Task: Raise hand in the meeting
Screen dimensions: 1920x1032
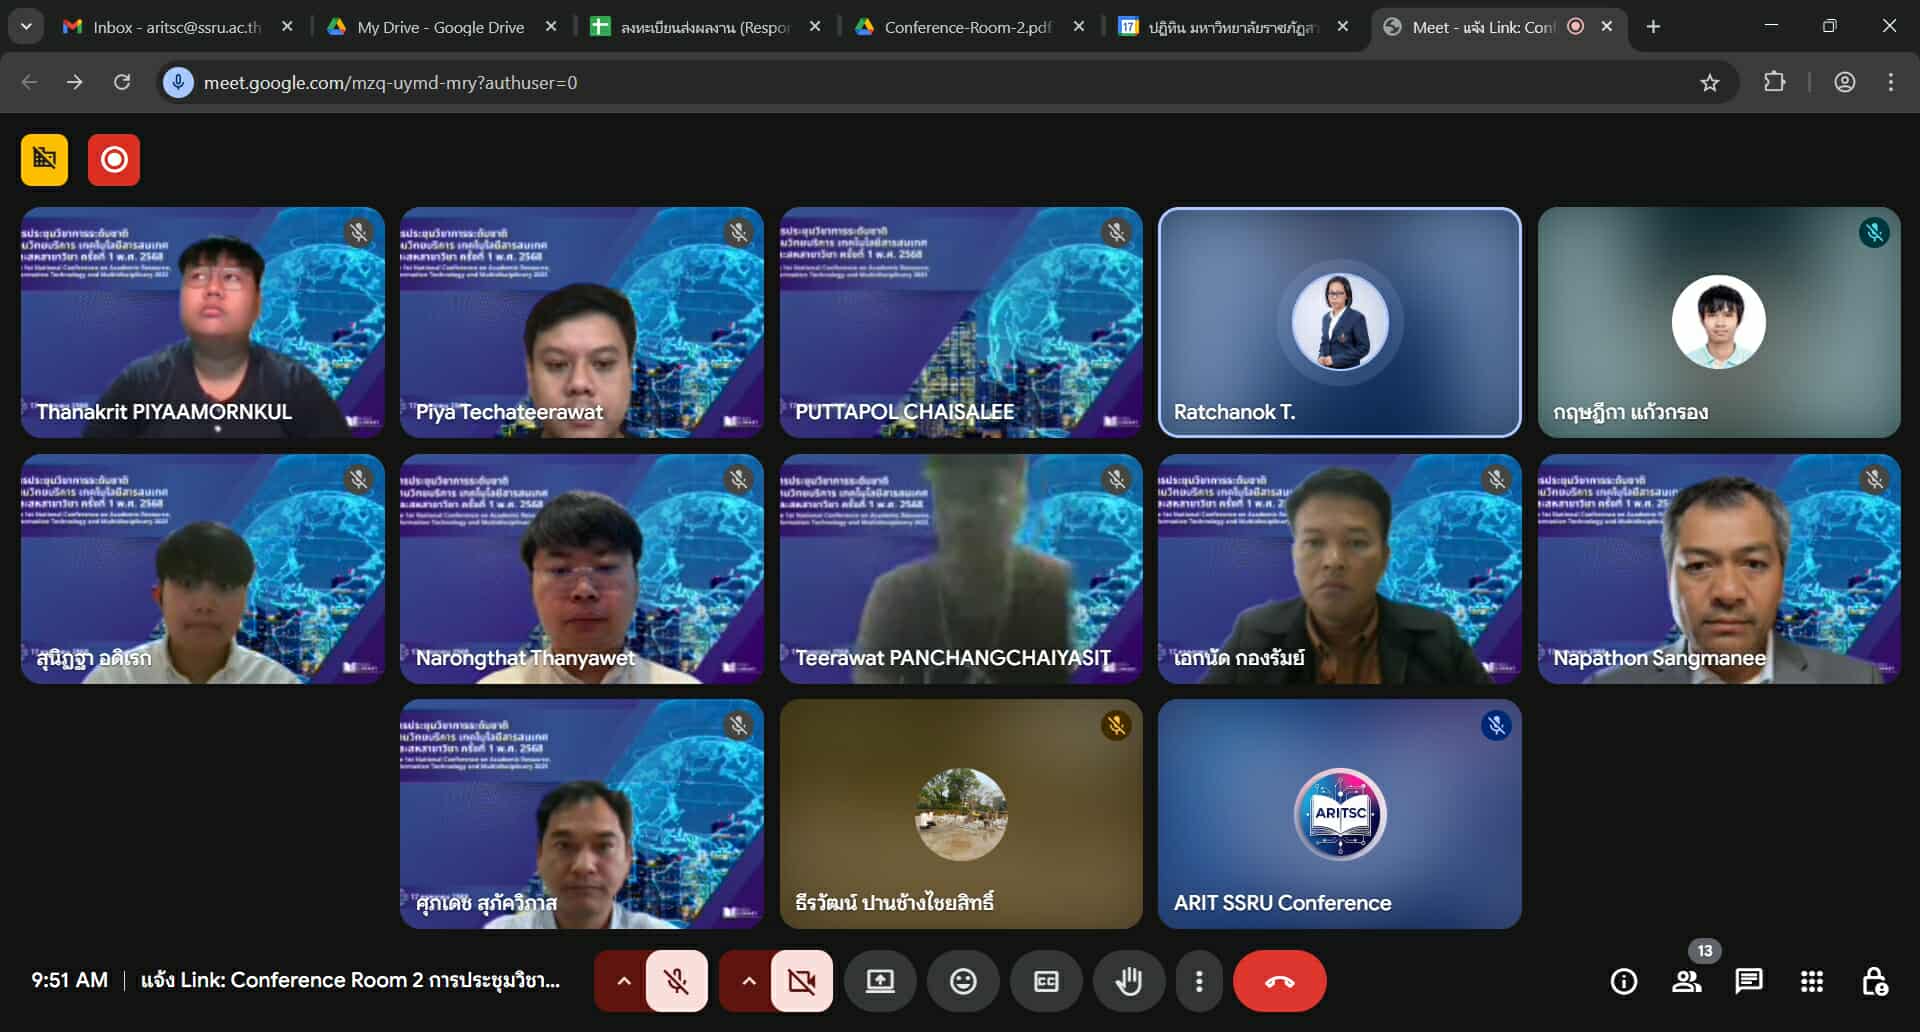Action: pos(1129,981)
